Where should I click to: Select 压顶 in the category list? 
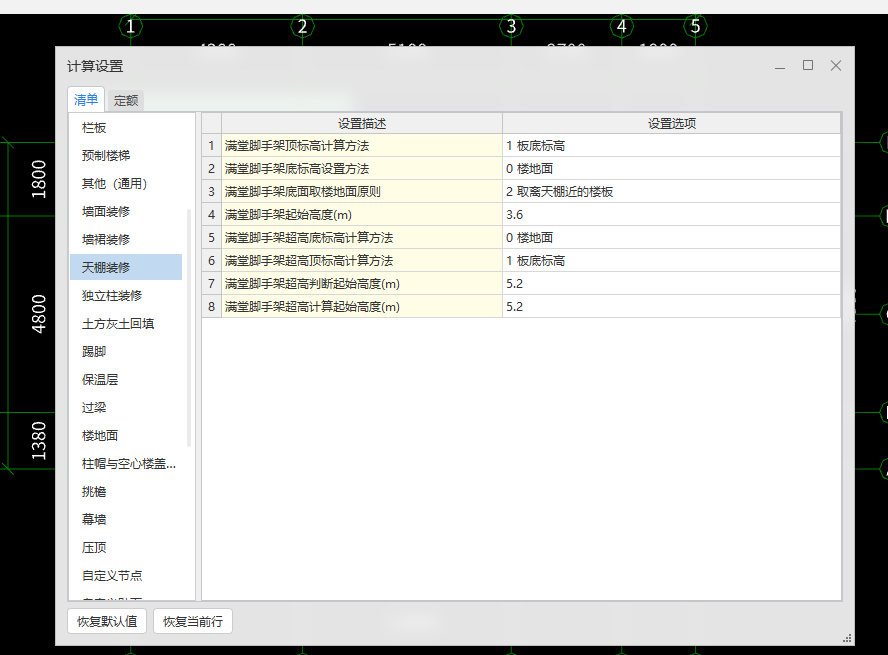(x=126, y=547)
